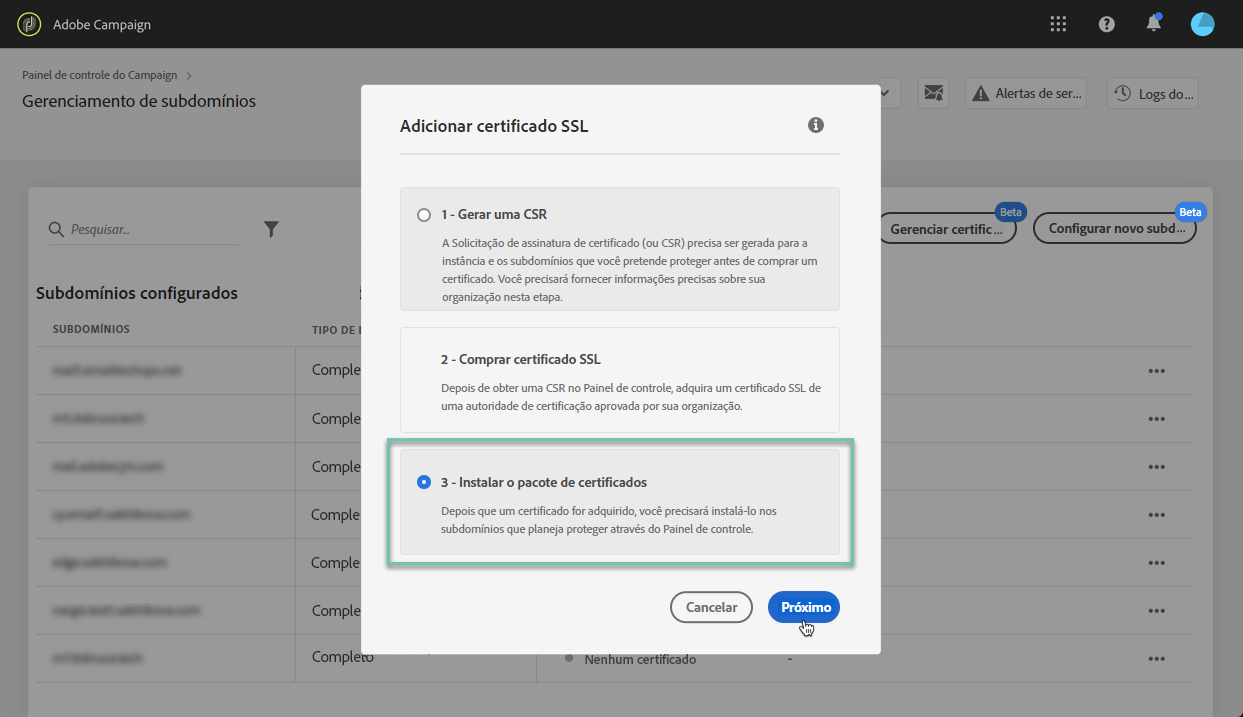The width and height of the screenshot is (1243, 717).
Task: Open more options for the last subdomain row
Action: coord(1157,659)
